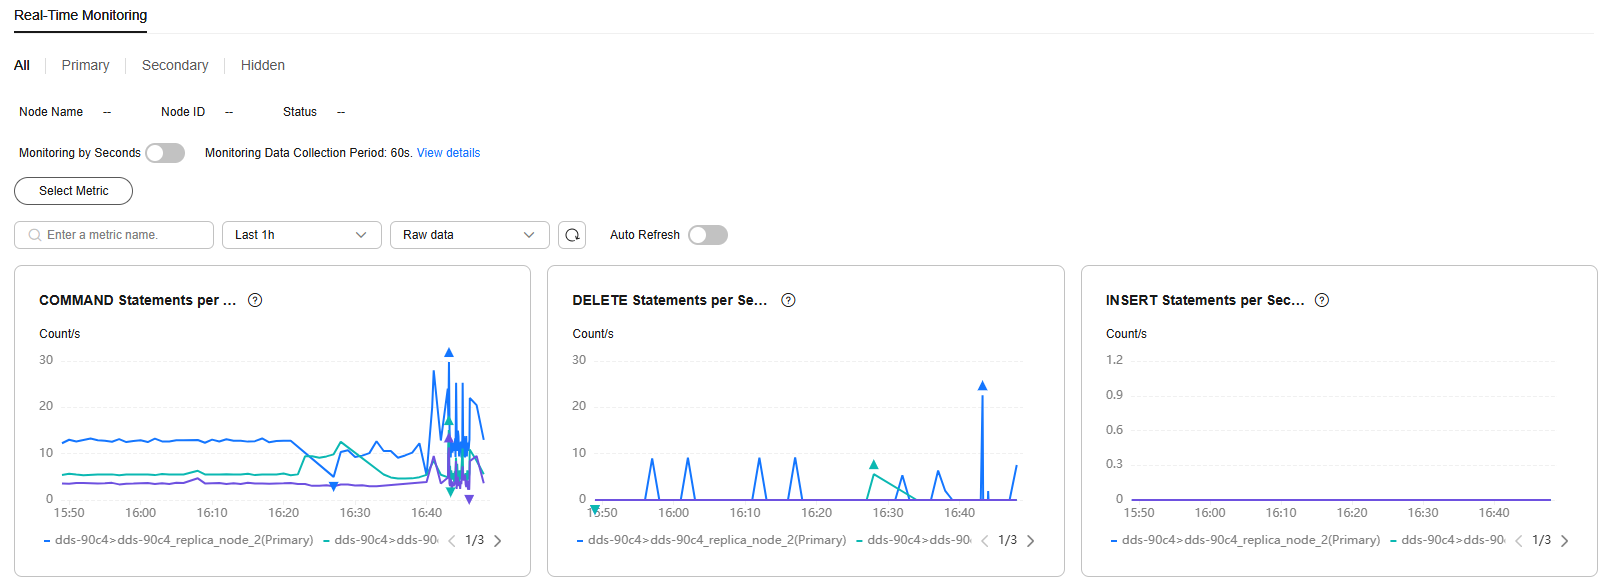Click Monitoring Data Collection Period: 60s text
The image size is (1608, 583).
point(309,153)
